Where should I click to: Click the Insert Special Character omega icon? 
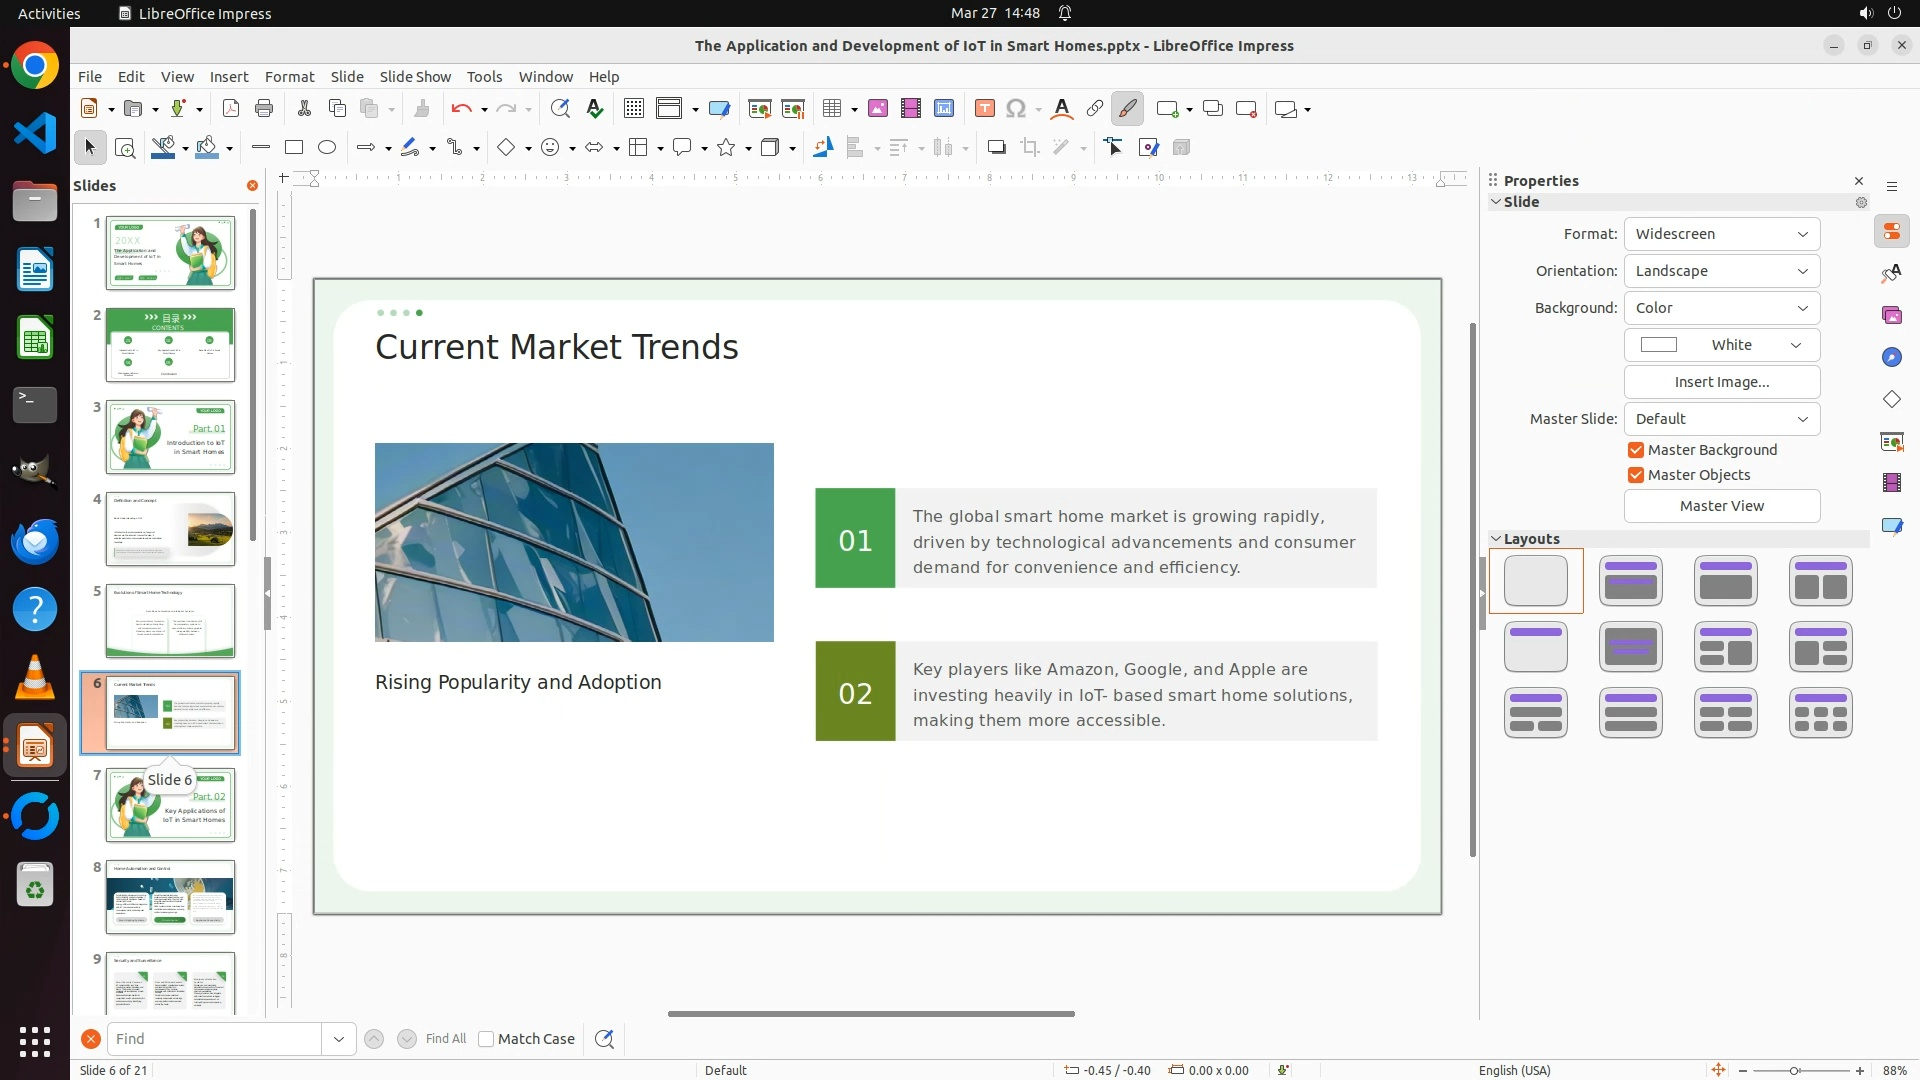tap(1016, 109)
